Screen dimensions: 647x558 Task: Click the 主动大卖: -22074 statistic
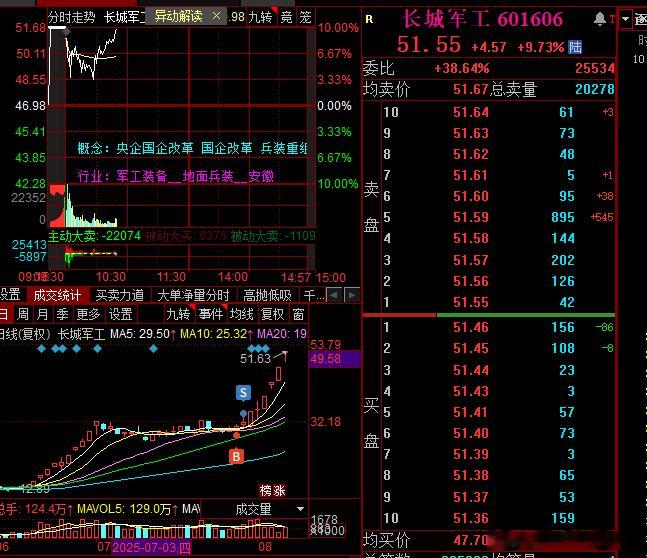pyautogui.click(x=94, y=236)
